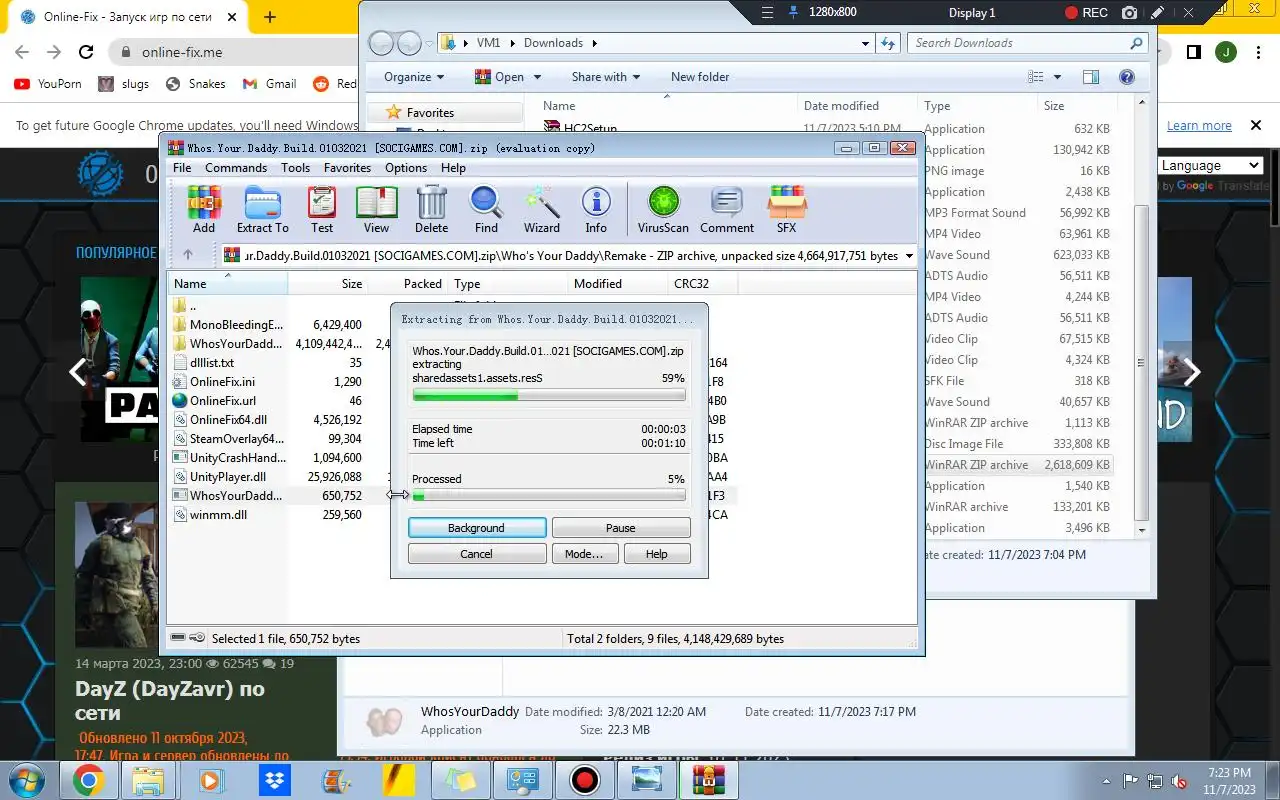Click the REC button in recorder bar
1280x800 pixels.
(x=1086, y=13)
